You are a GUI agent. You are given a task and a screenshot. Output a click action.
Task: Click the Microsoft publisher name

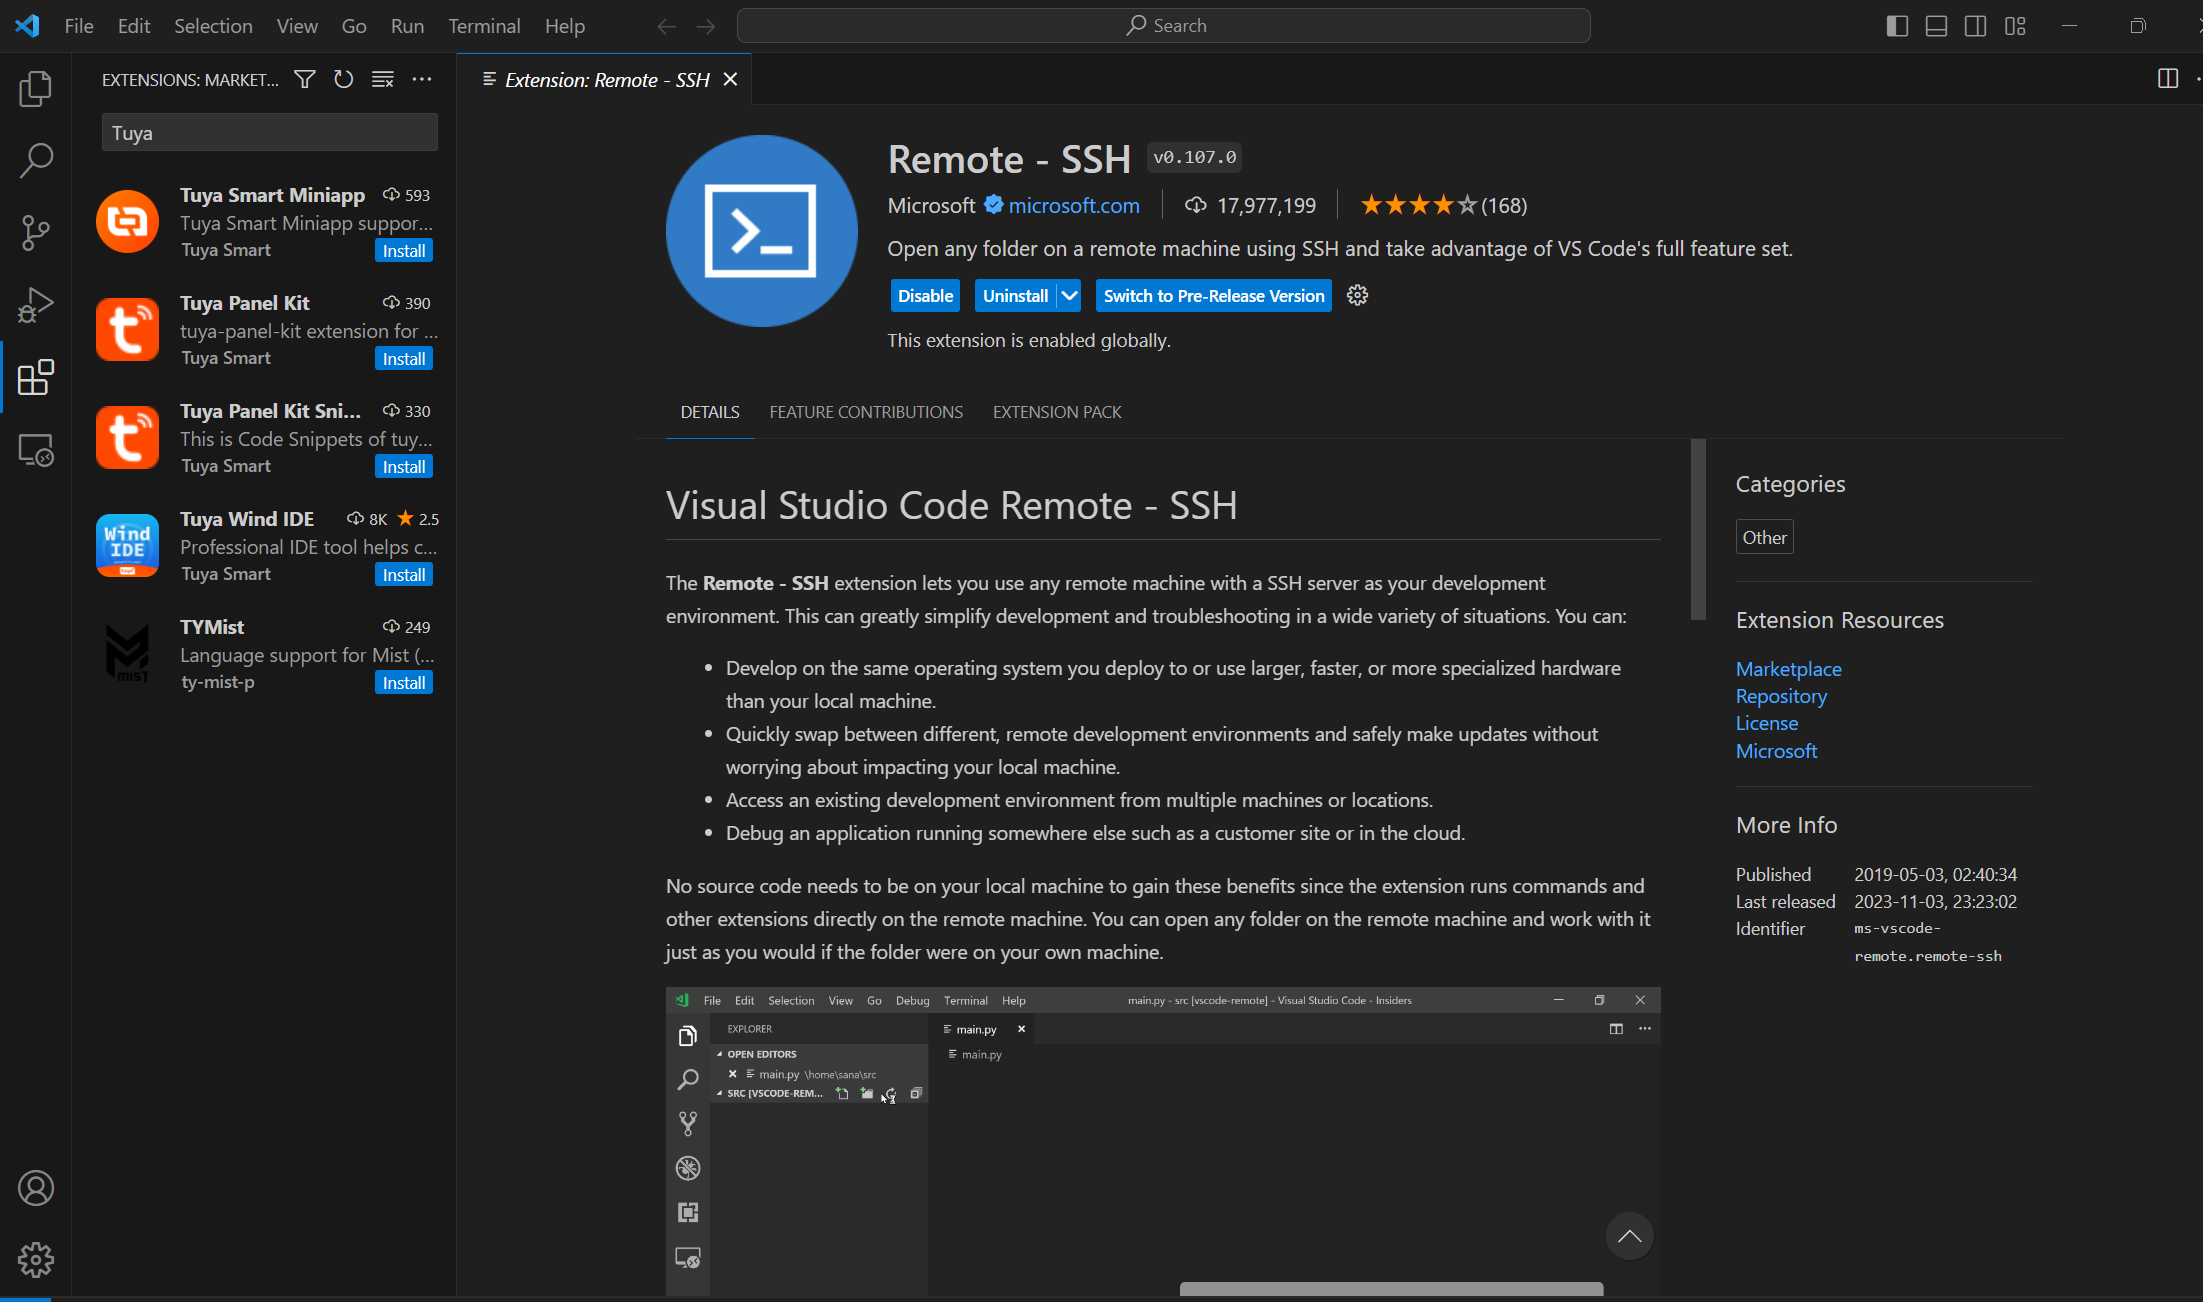[x=931, y=205]
